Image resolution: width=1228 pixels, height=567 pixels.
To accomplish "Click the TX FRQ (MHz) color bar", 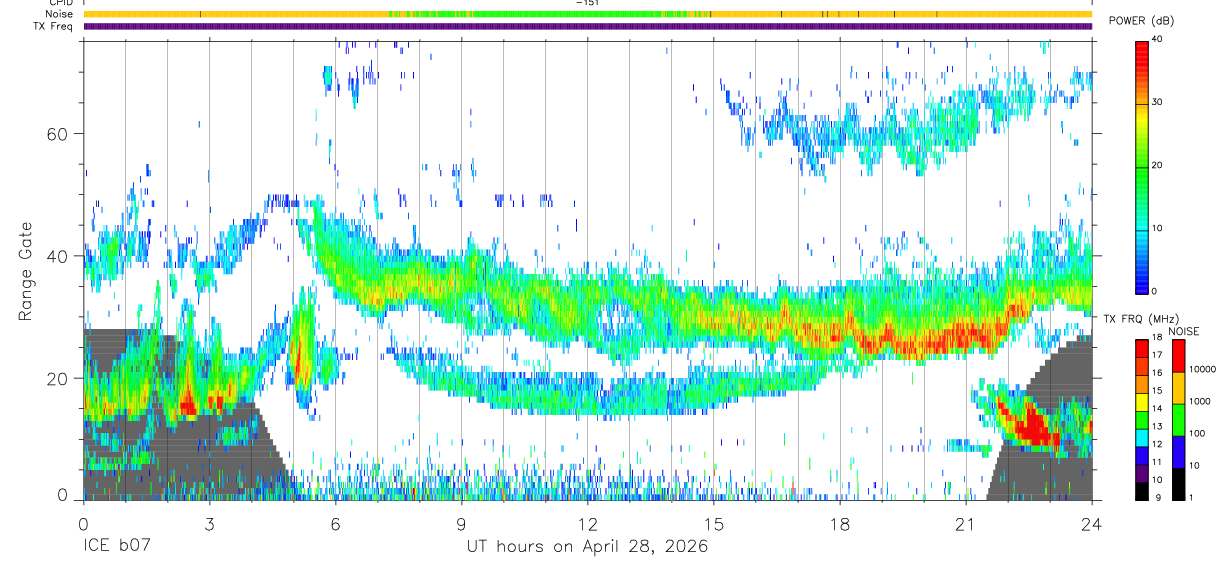I will pos(1142,420).
